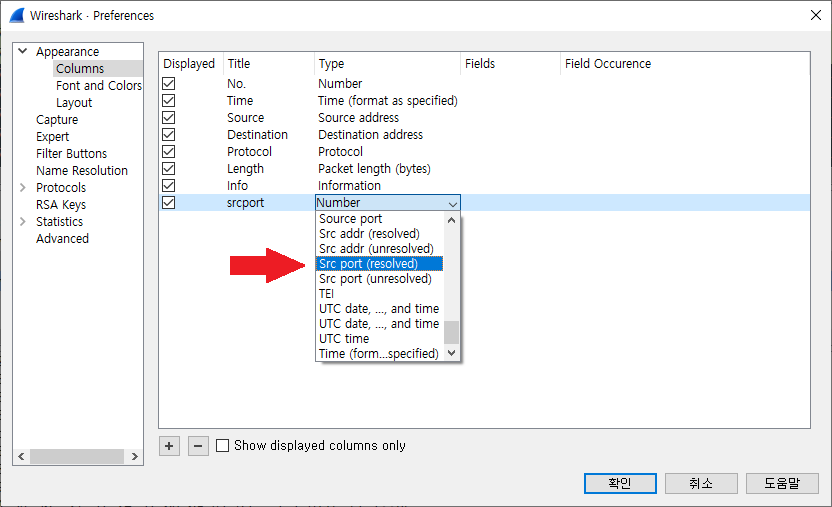832x507 pixels.
Task: Click the type list scrollbar thumb
Action: coord(452,333)
